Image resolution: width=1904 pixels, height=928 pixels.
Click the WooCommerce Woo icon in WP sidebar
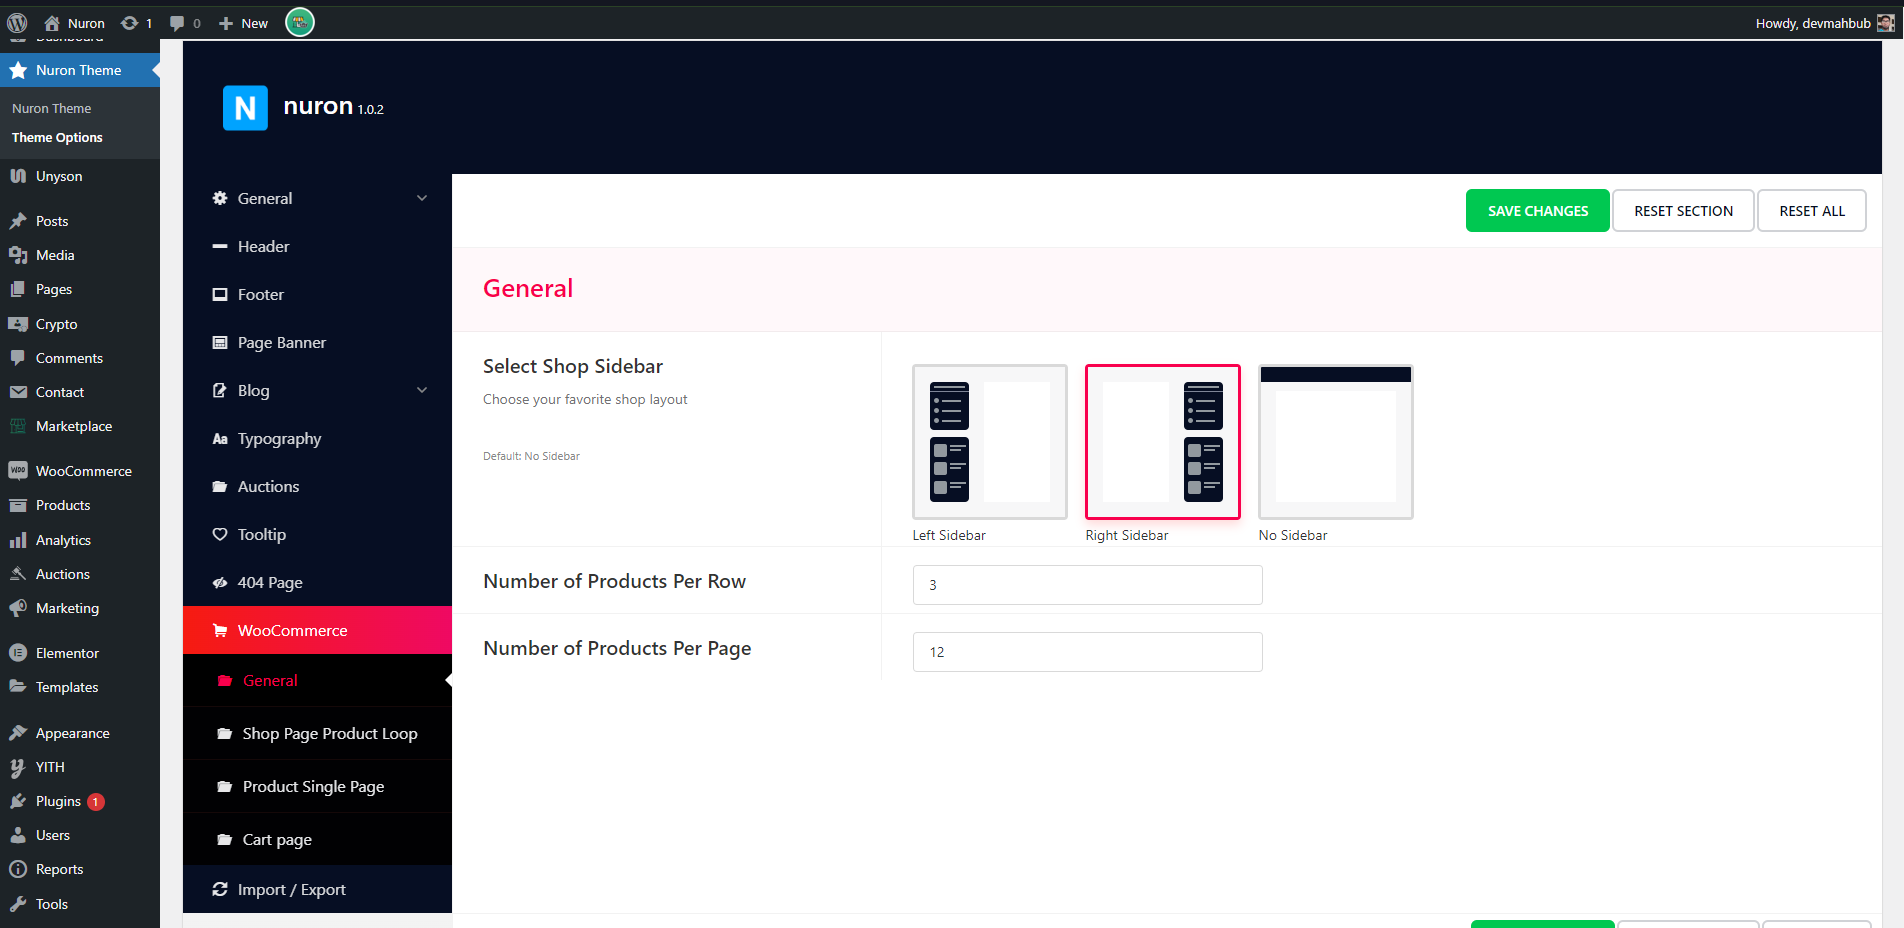point(18,471)
